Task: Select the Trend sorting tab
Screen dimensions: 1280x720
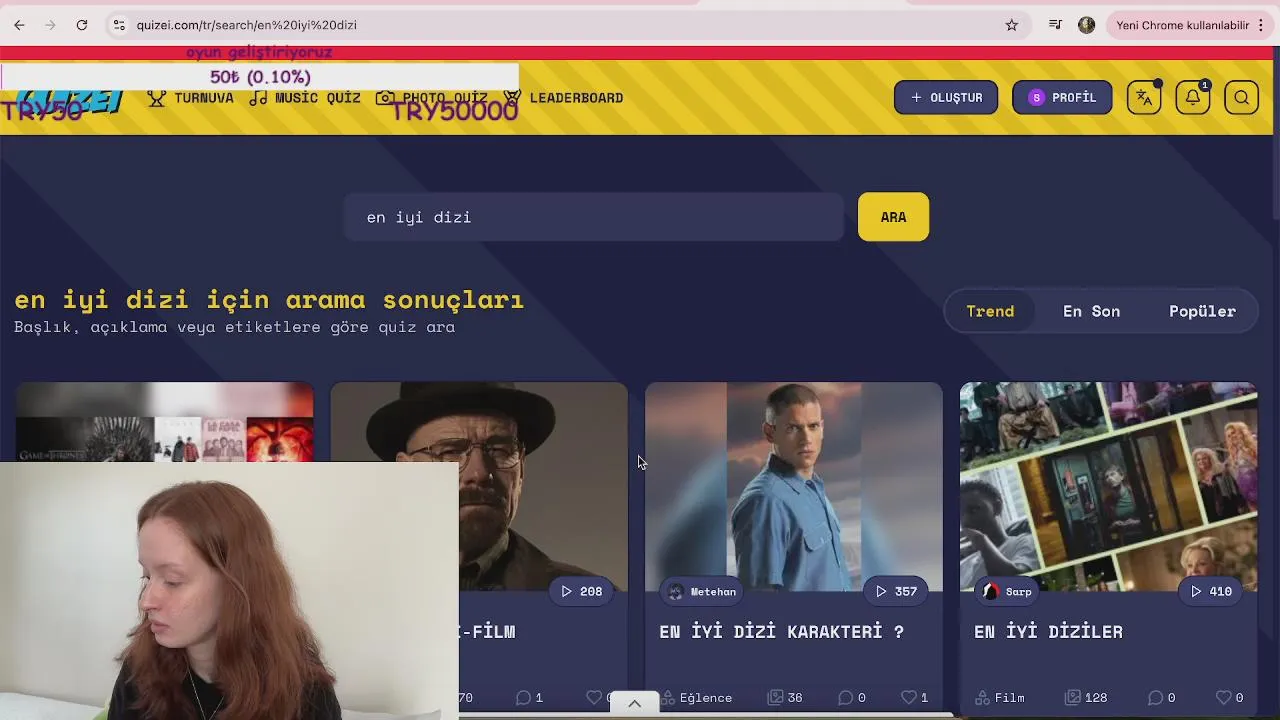Action: (x=990, y=311)
